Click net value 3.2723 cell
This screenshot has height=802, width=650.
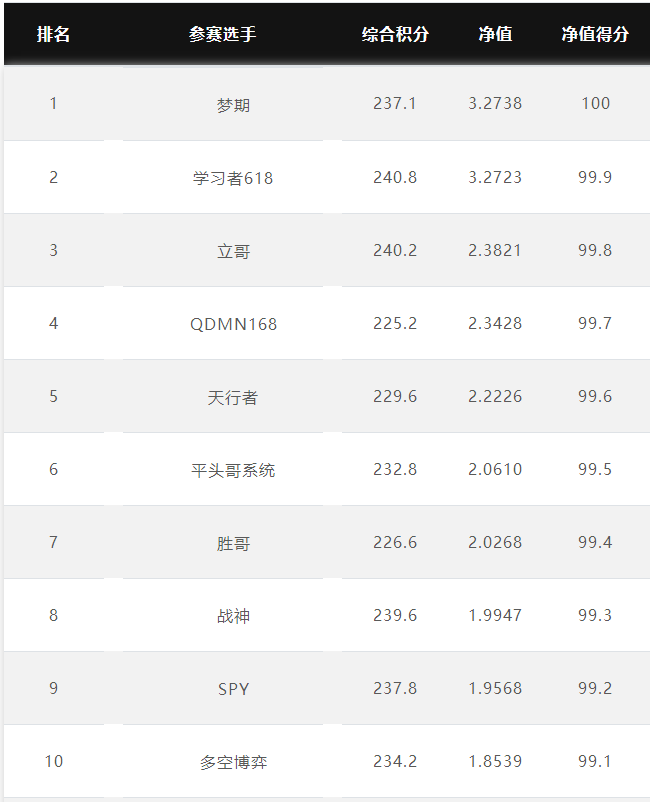[x=495, y=177]
